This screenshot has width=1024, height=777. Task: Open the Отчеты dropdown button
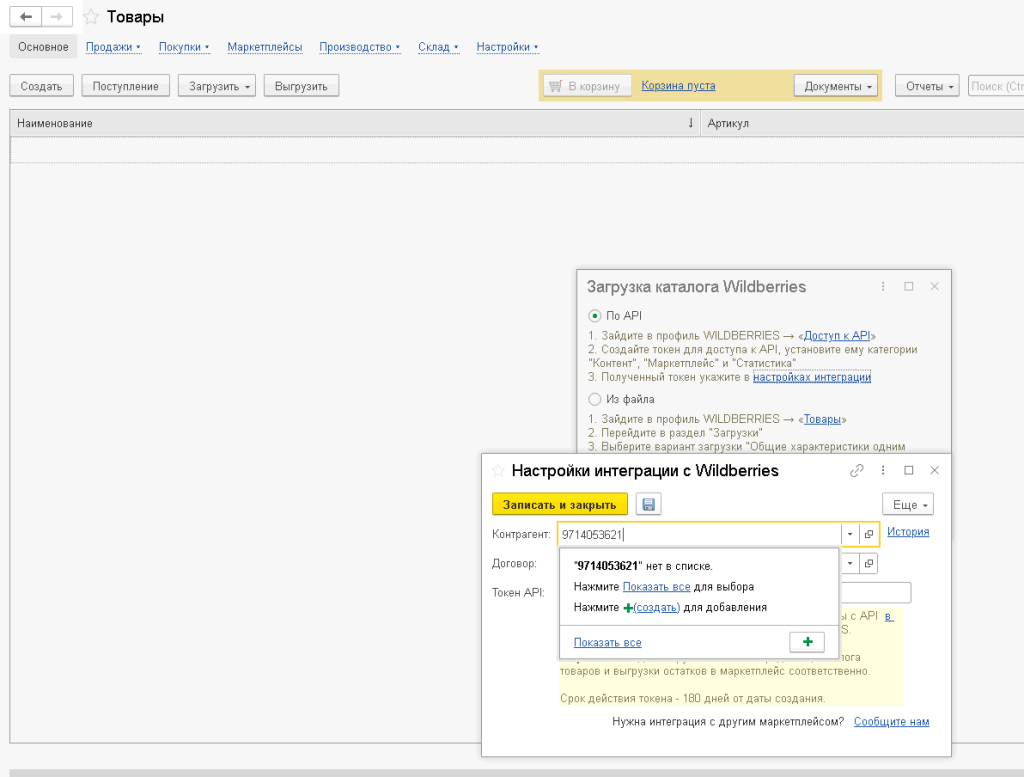(x=927, y=86)
